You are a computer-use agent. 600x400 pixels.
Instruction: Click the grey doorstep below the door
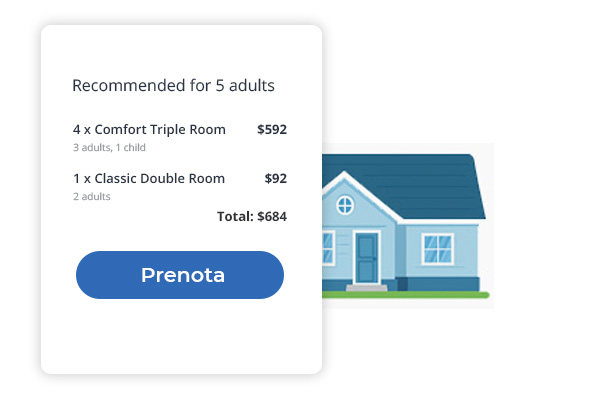click(366, 288)
